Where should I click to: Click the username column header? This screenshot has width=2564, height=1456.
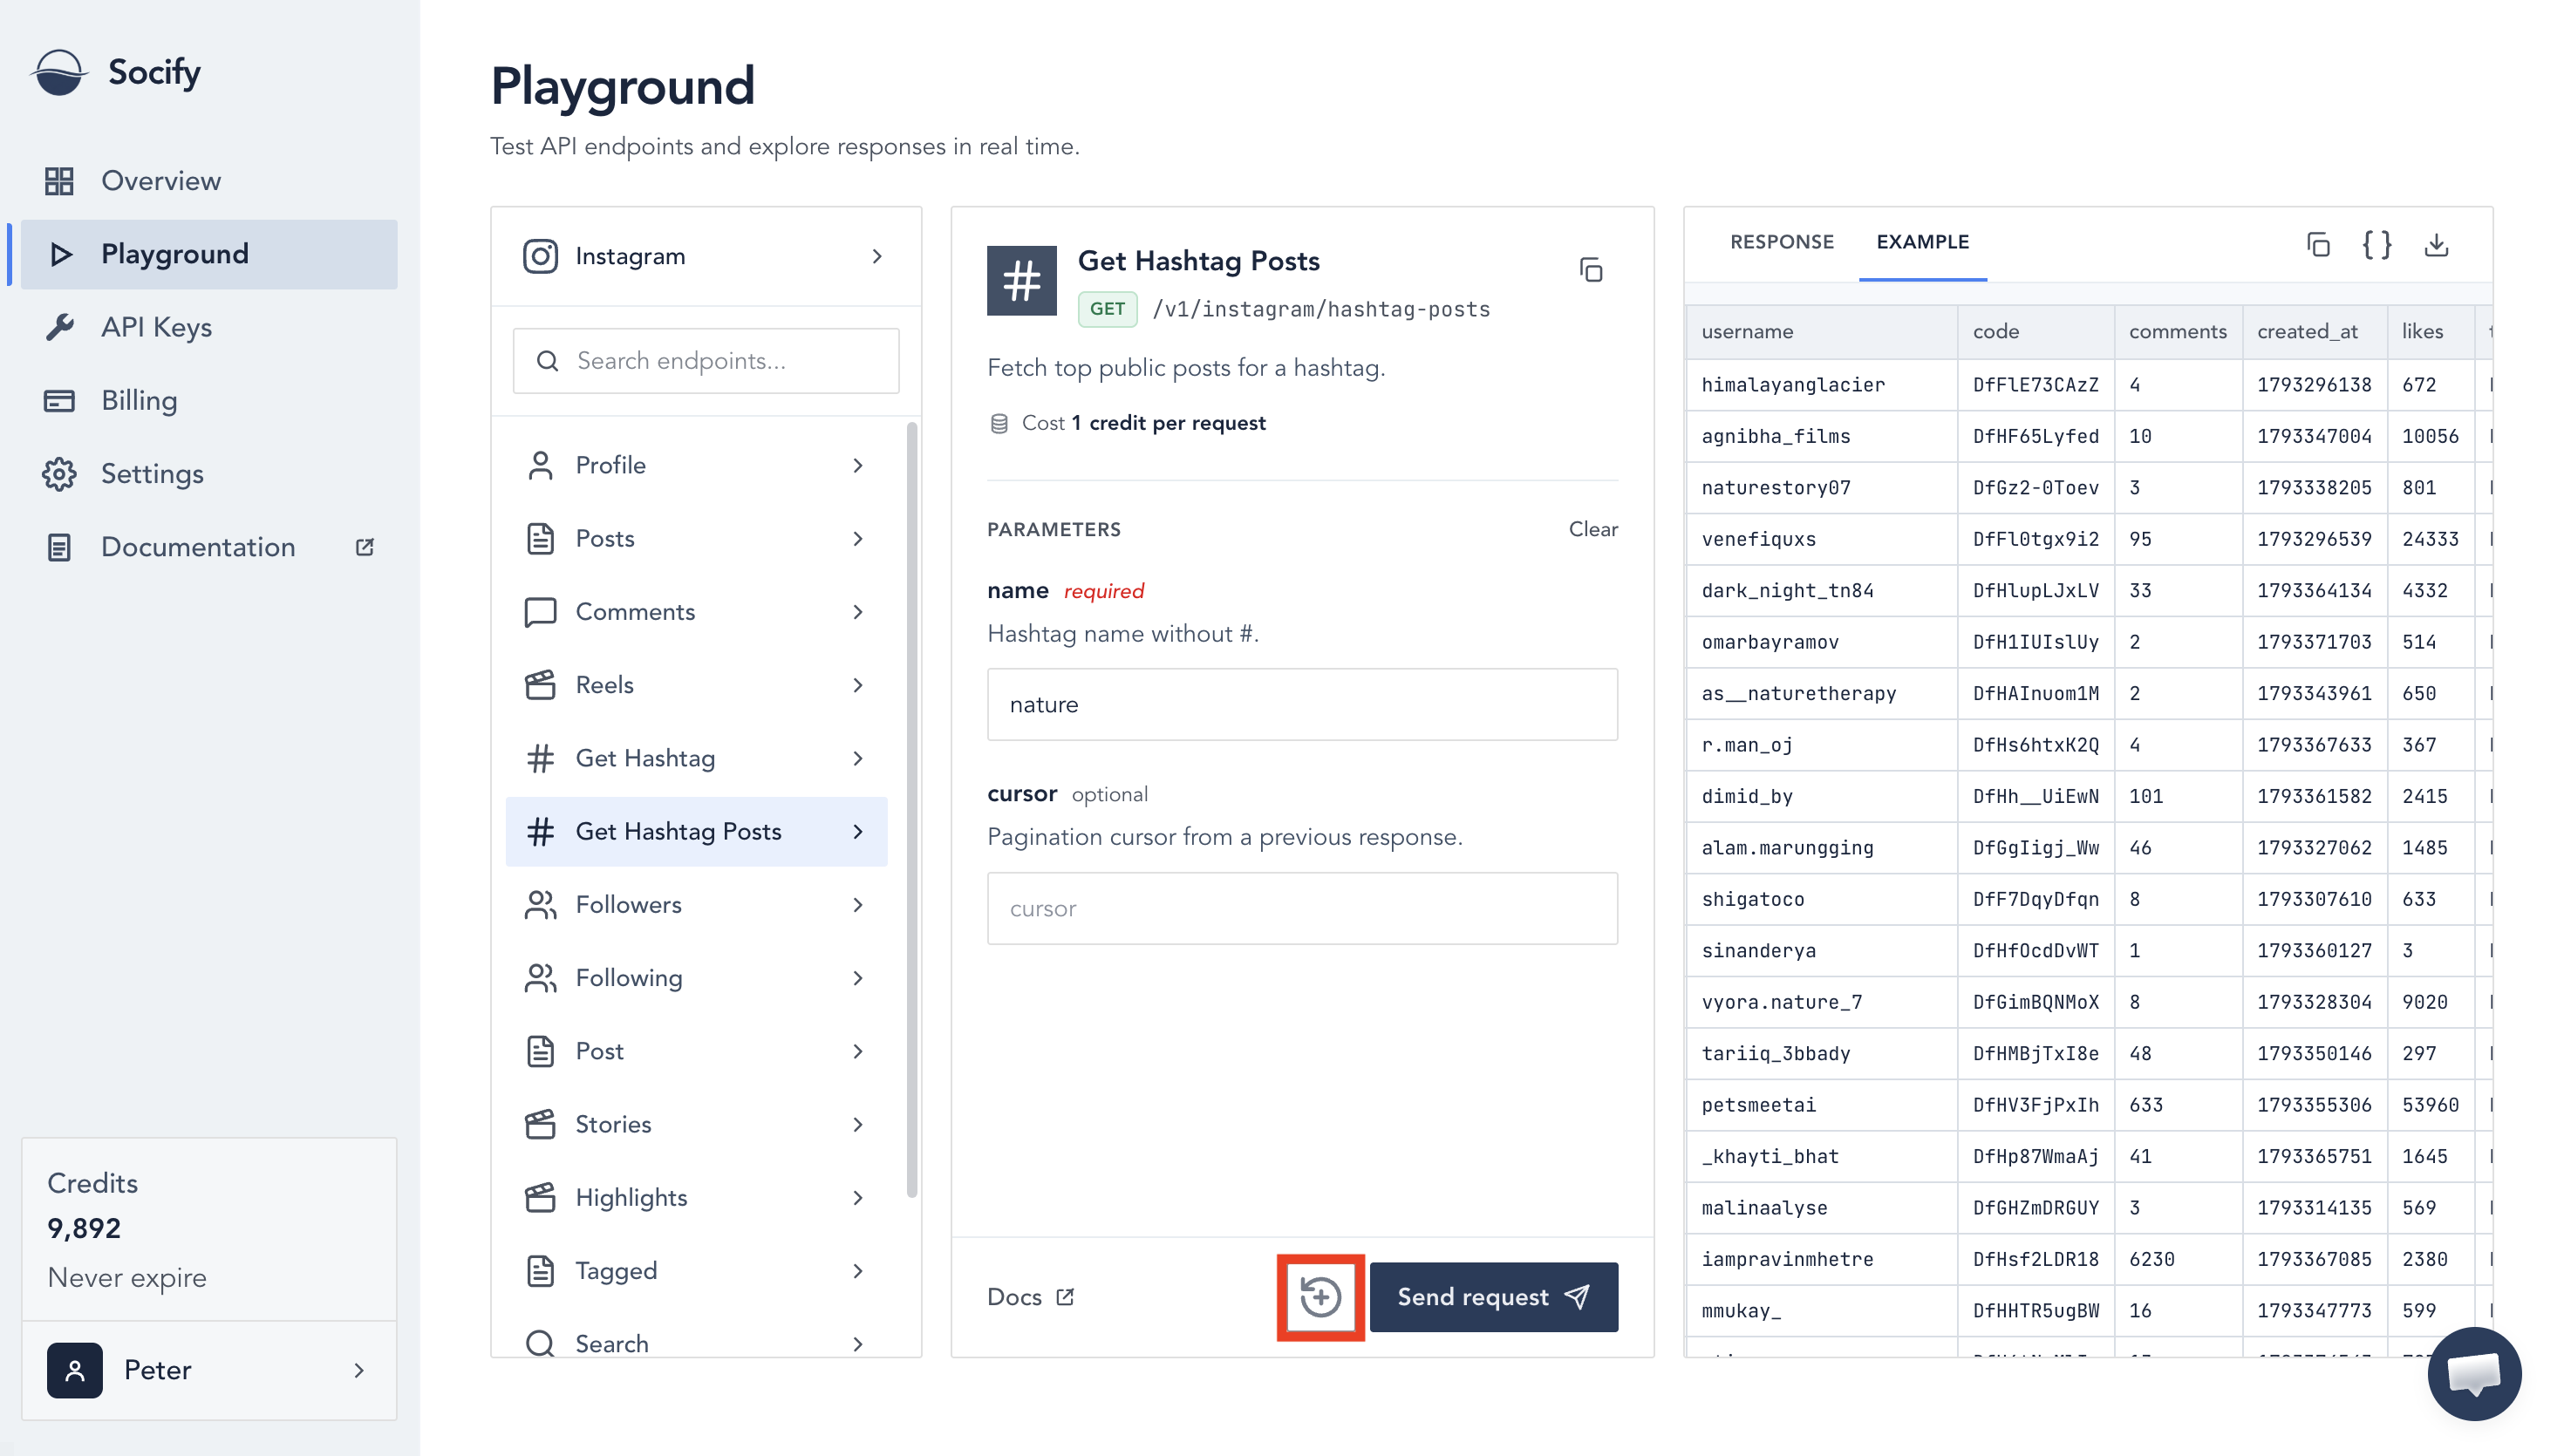pos(1821,331)
